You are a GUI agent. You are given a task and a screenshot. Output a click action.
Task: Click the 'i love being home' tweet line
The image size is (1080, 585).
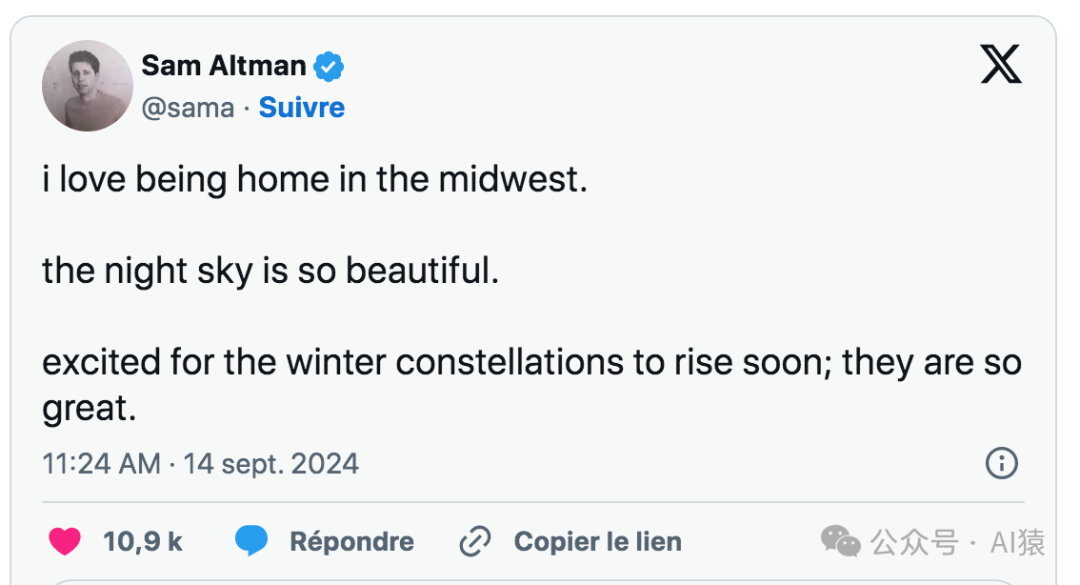pyautogui.click(x=314, y=181)
